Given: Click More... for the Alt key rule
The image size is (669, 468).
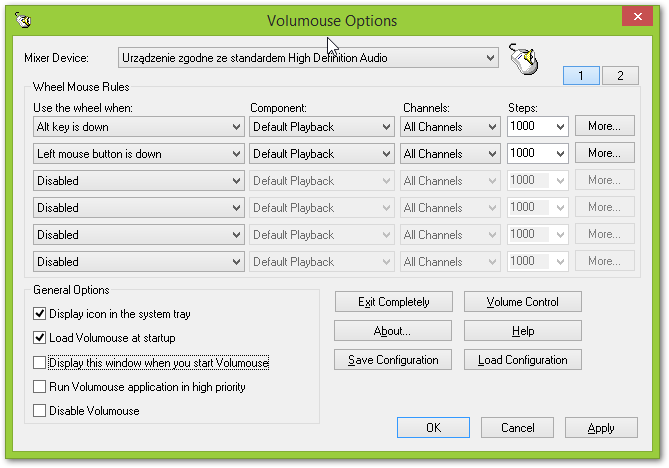Looking at the screenshot, I should coord(605,126).
